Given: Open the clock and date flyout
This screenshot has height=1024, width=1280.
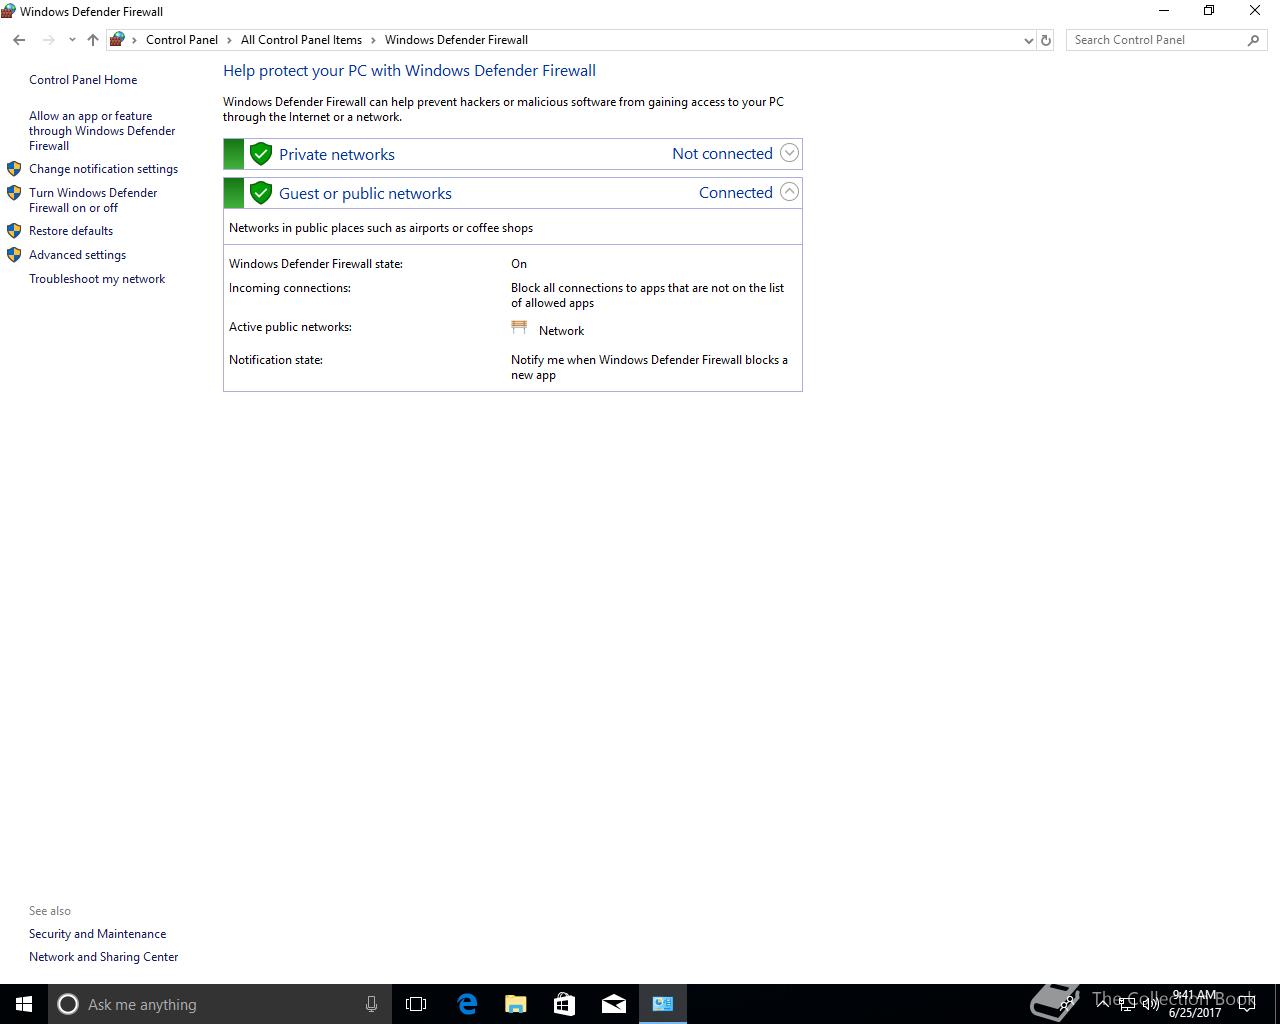Looking at the screenshot, I should point(1195,1004).
